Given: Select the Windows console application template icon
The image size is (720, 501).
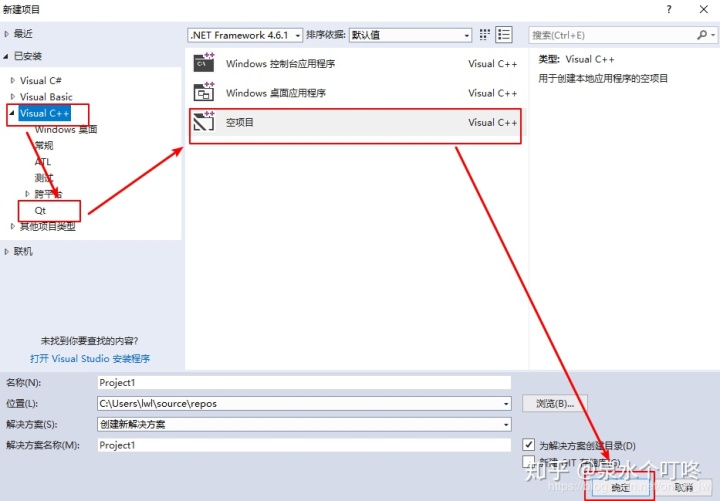Looking at the screenshot, I should pyautogui.click(x=204, y=63).
